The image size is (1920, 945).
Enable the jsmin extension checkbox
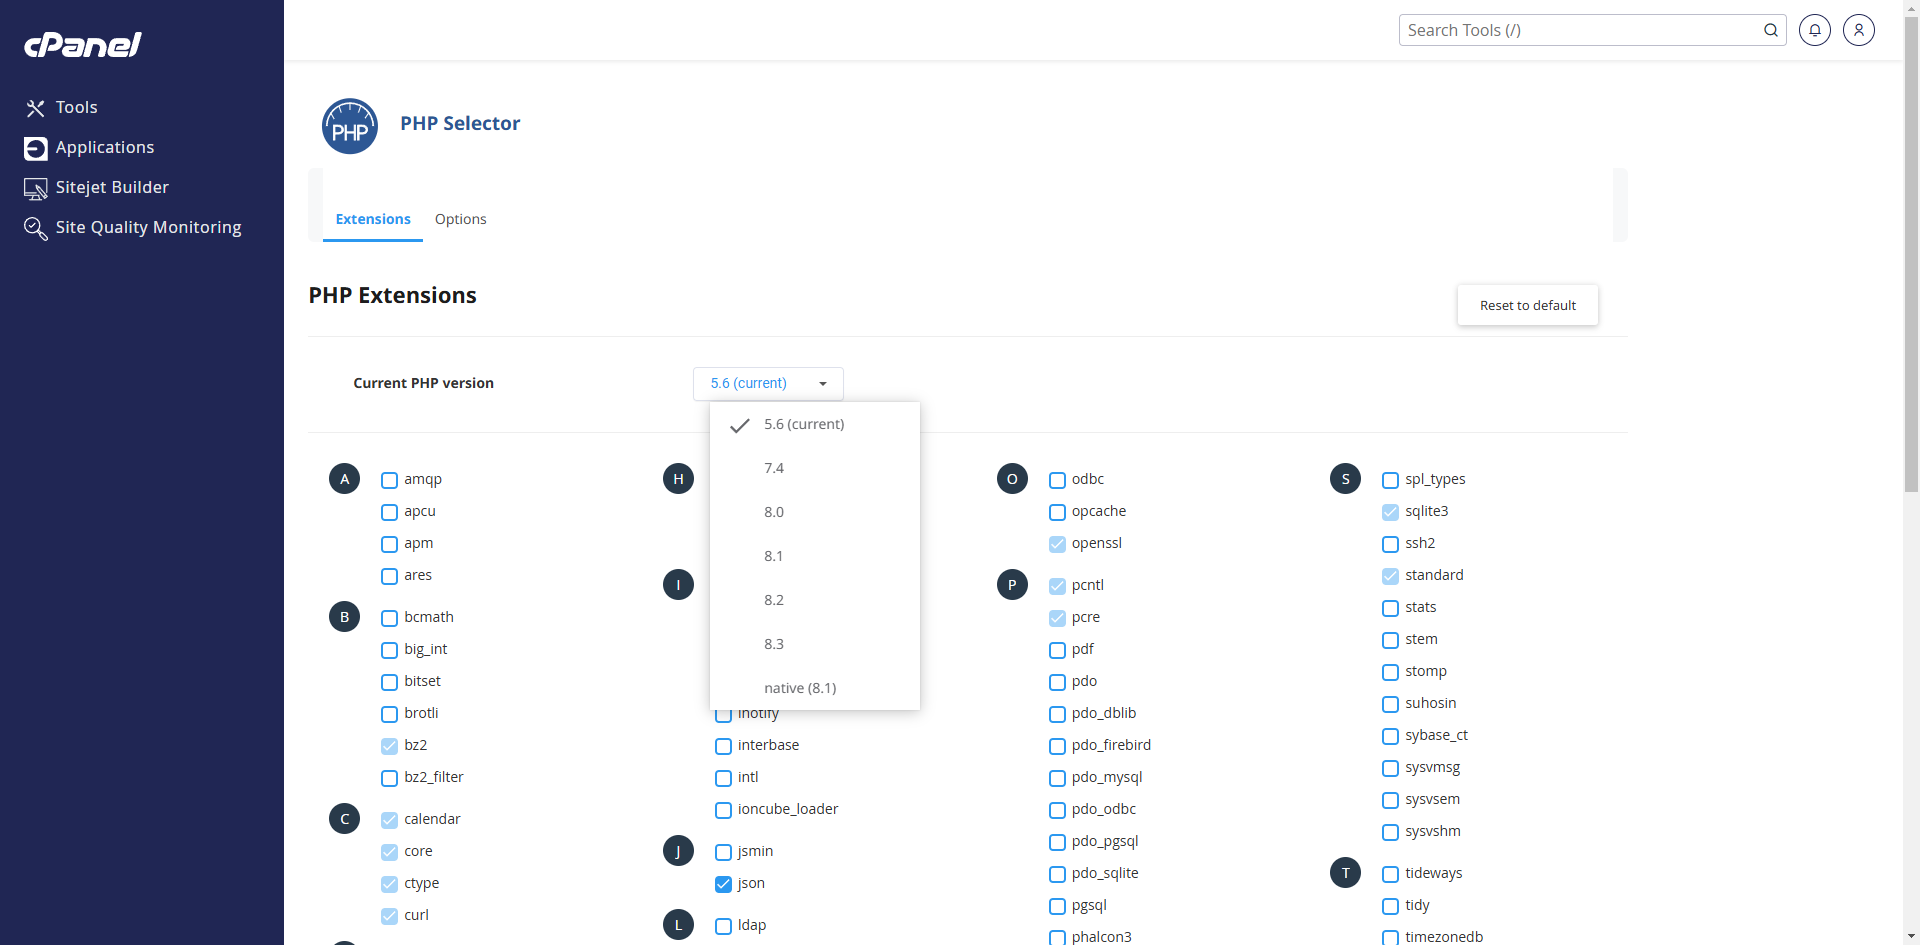tap(724, 852)
